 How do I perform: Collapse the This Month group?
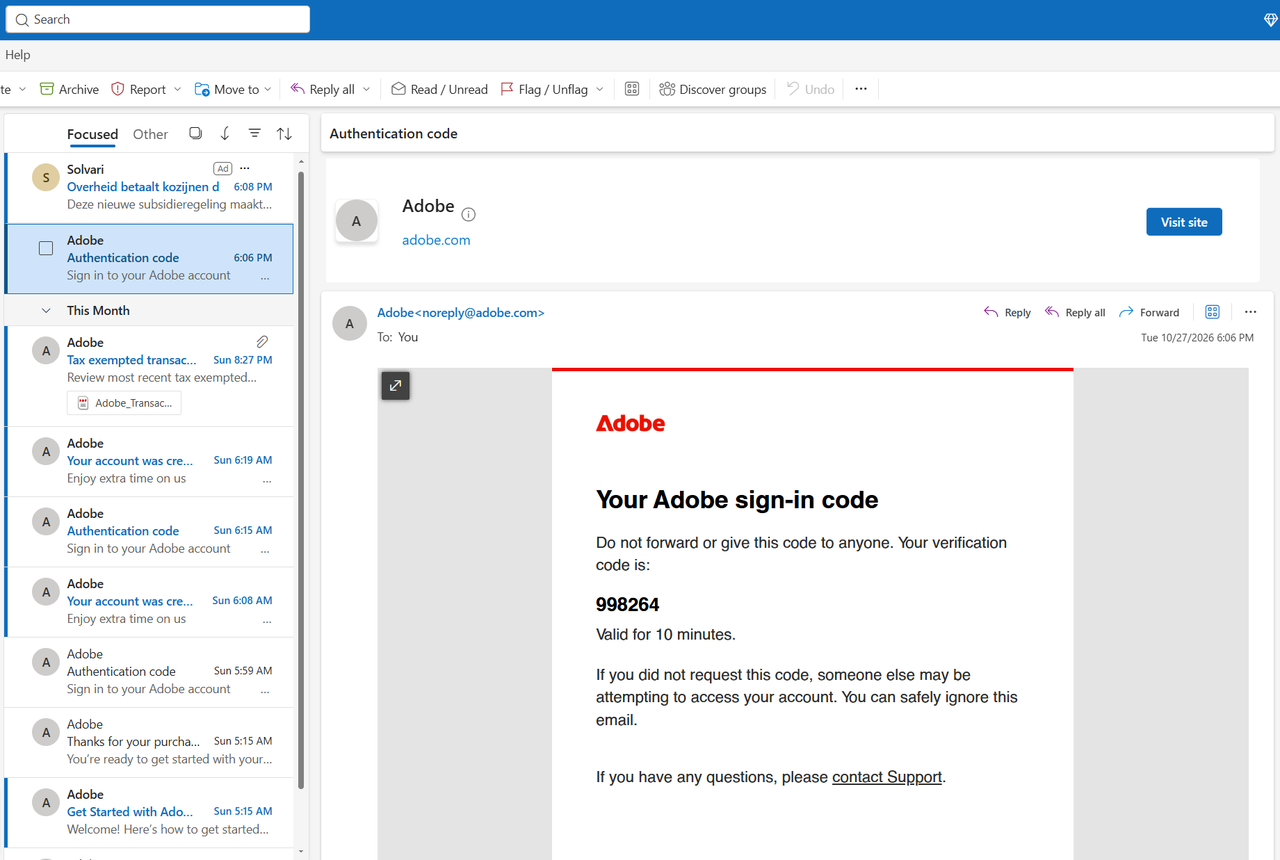pos(46,310)
